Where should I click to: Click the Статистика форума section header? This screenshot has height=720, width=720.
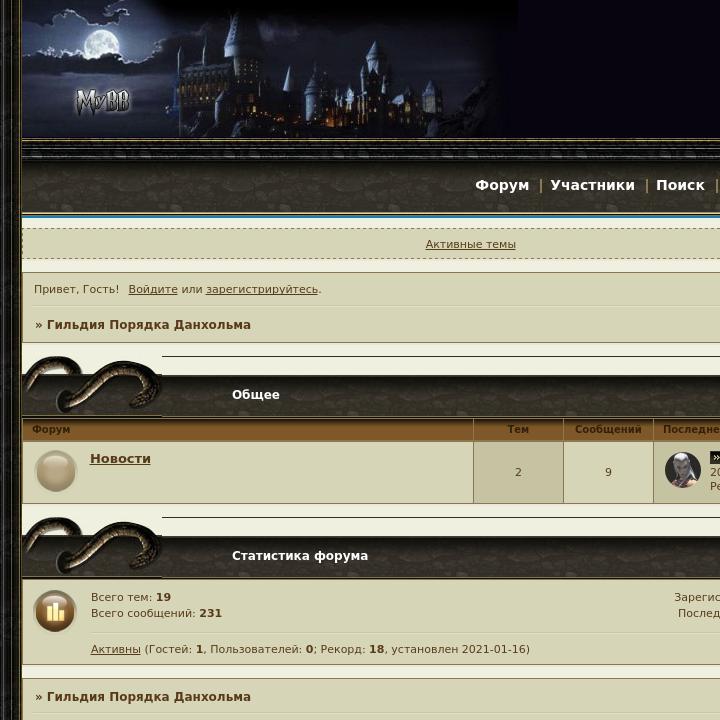pos(300,556)
